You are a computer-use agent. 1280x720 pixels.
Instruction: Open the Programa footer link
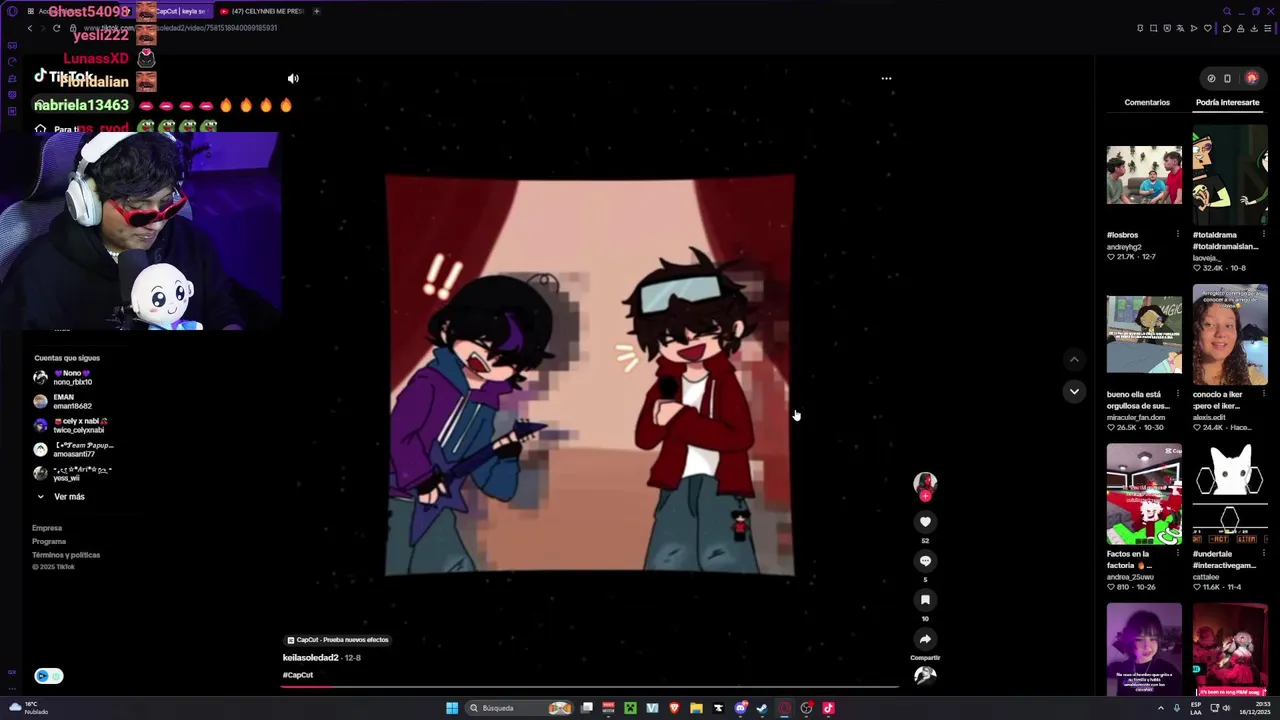pyautogui.click(x=49, y=542)
